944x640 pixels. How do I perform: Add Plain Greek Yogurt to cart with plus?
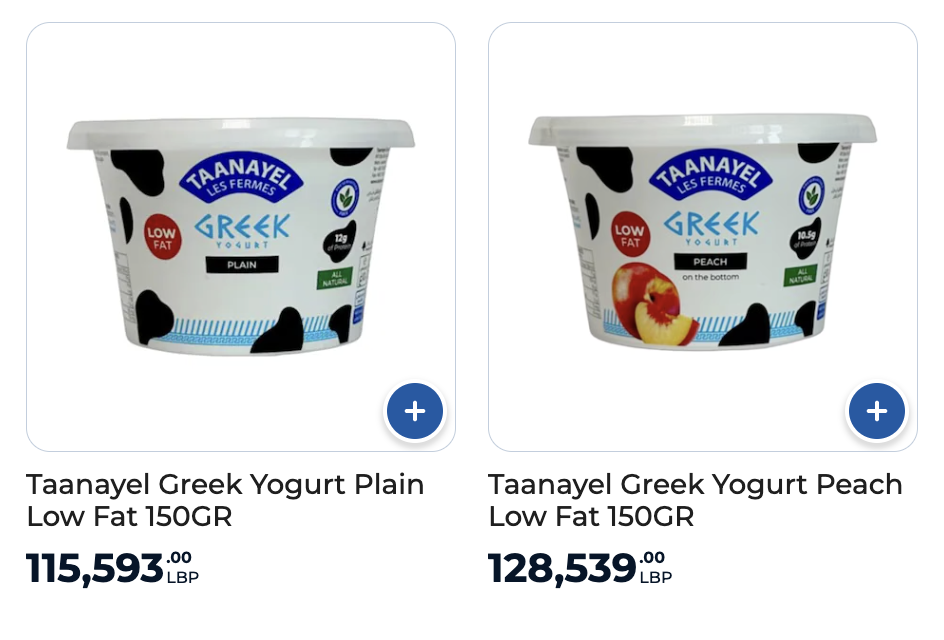point(415,411)
